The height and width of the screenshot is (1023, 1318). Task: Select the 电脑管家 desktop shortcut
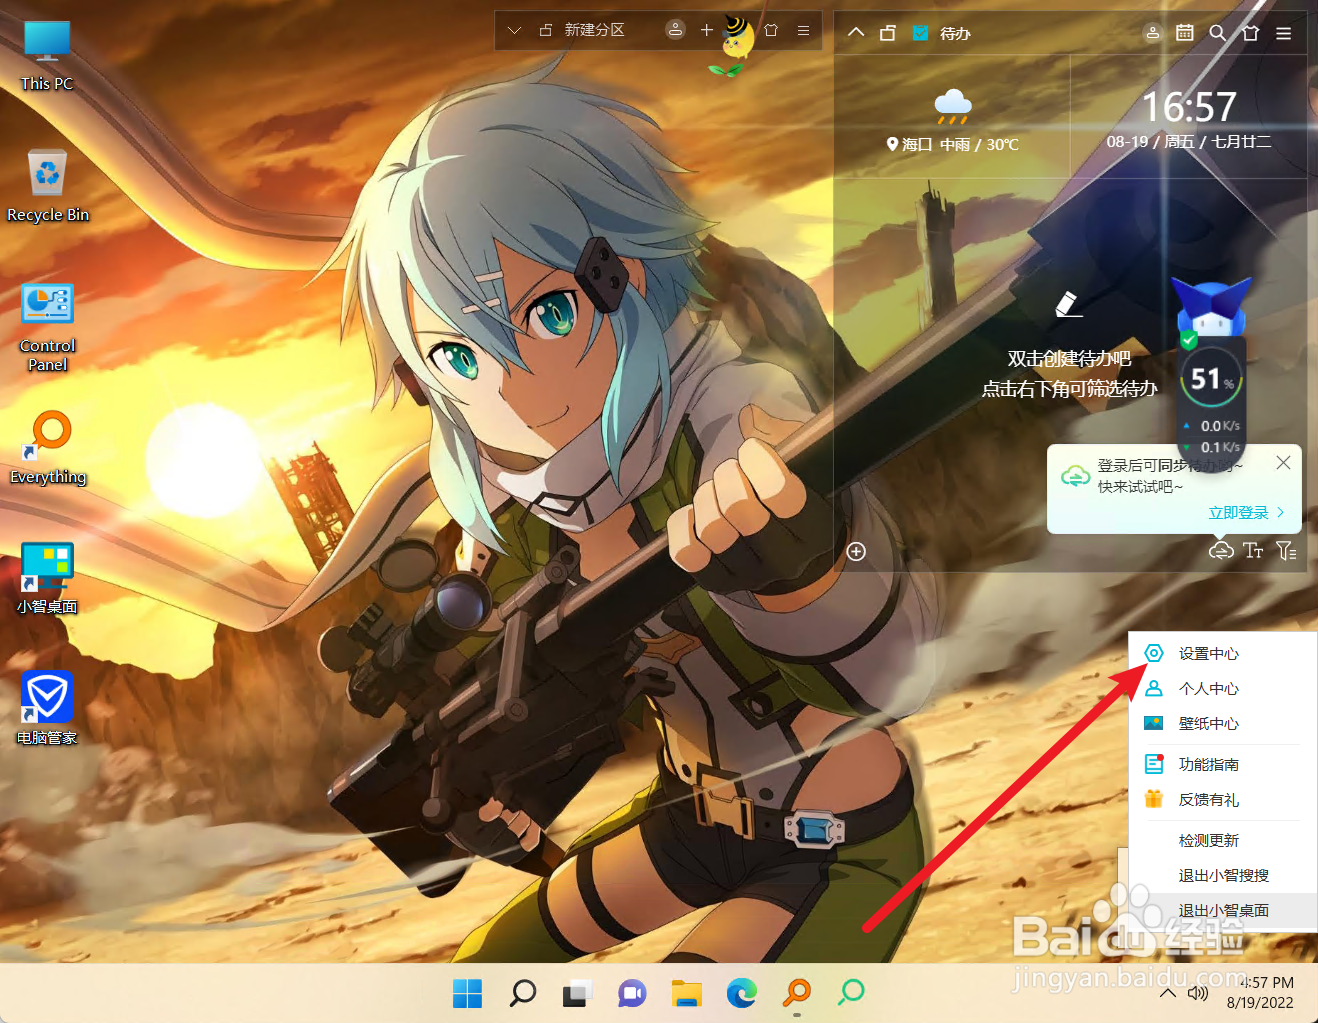[47, 708]
